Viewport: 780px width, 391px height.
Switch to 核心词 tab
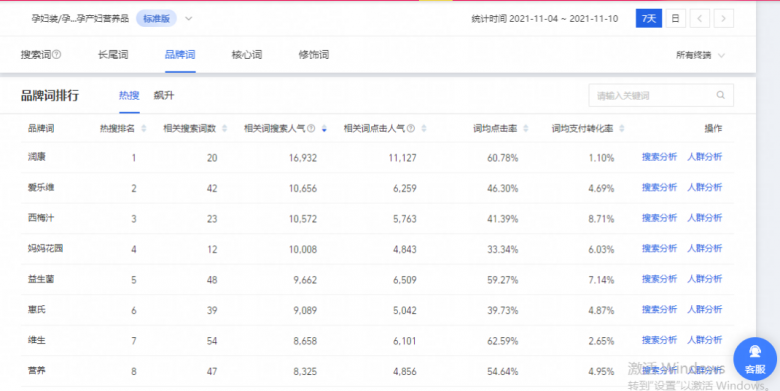click(247, 55)
